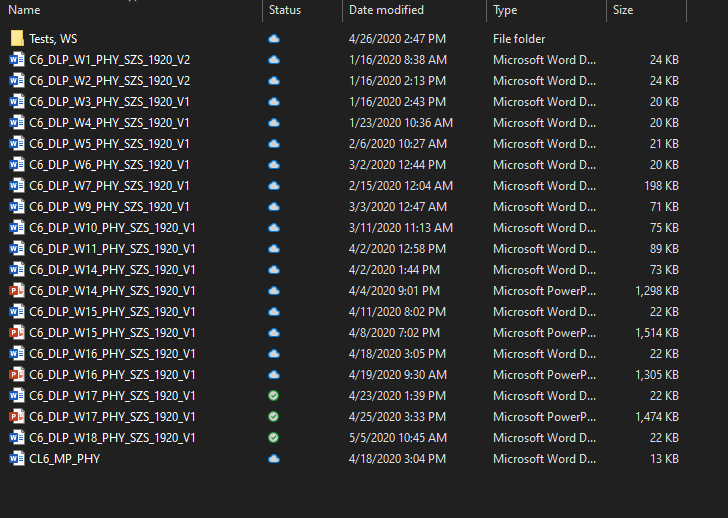Viewport: 728px width, 518px height.
Task: Click the cloud status icon of the W15 Word document
Action: coord(274,311)
